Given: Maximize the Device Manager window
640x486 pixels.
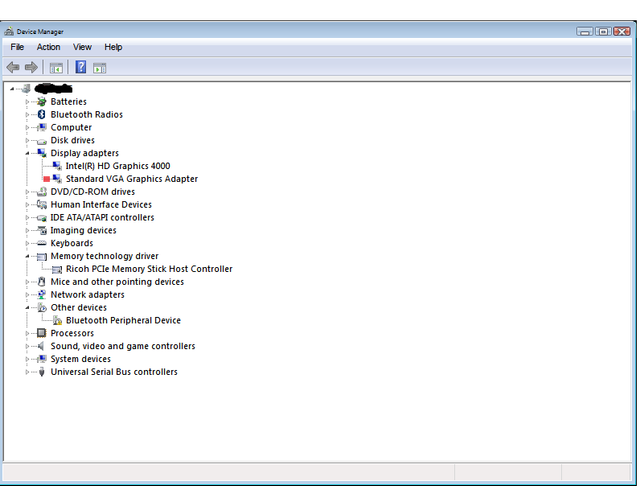Looking at the screenshot, I should click(x=603, y=31).
